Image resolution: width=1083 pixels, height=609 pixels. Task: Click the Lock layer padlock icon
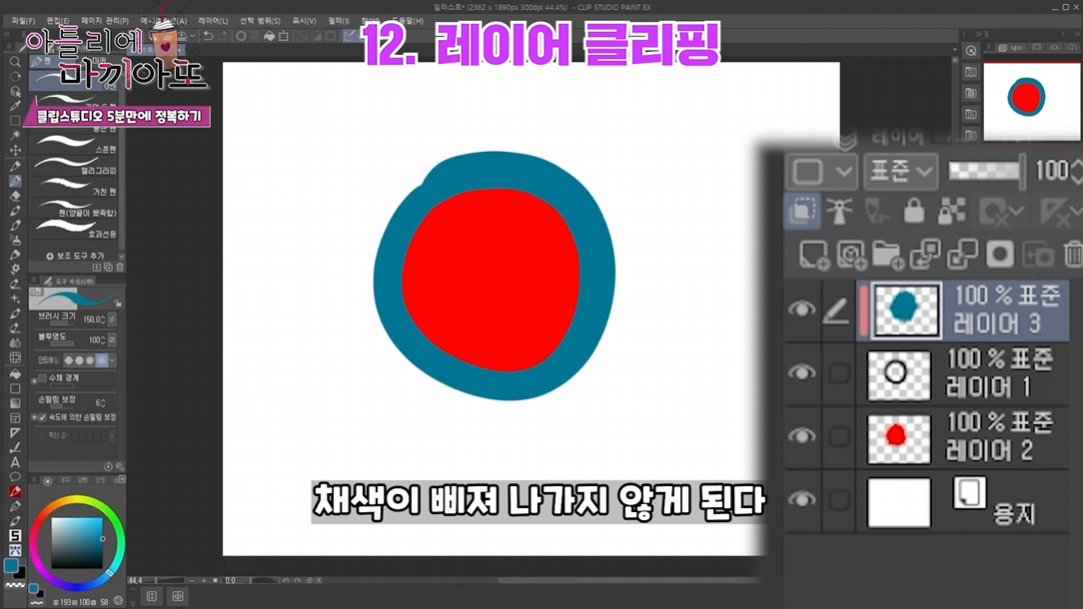pos(914,211)
